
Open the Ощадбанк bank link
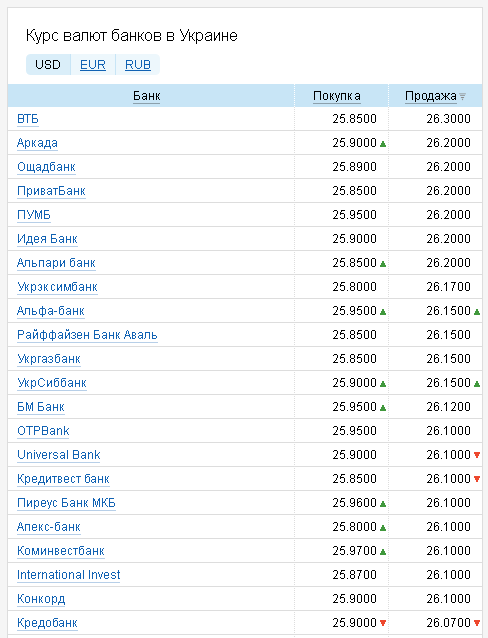coord(46,167)
